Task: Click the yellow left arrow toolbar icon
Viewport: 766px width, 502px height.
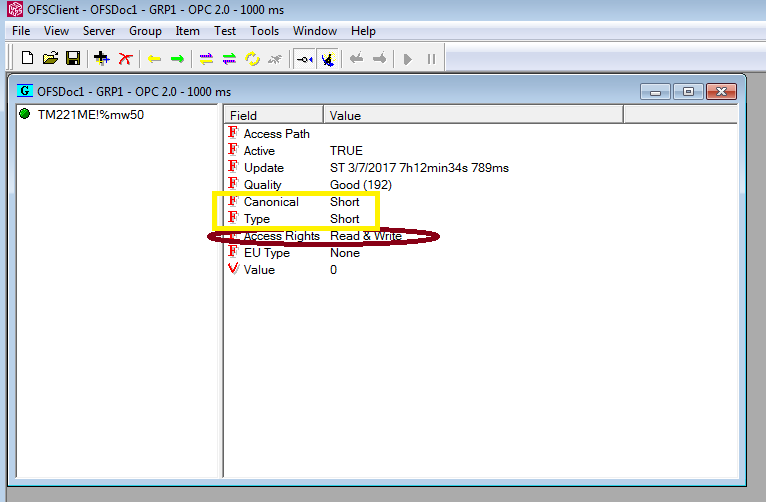Action: click(154, 60)
